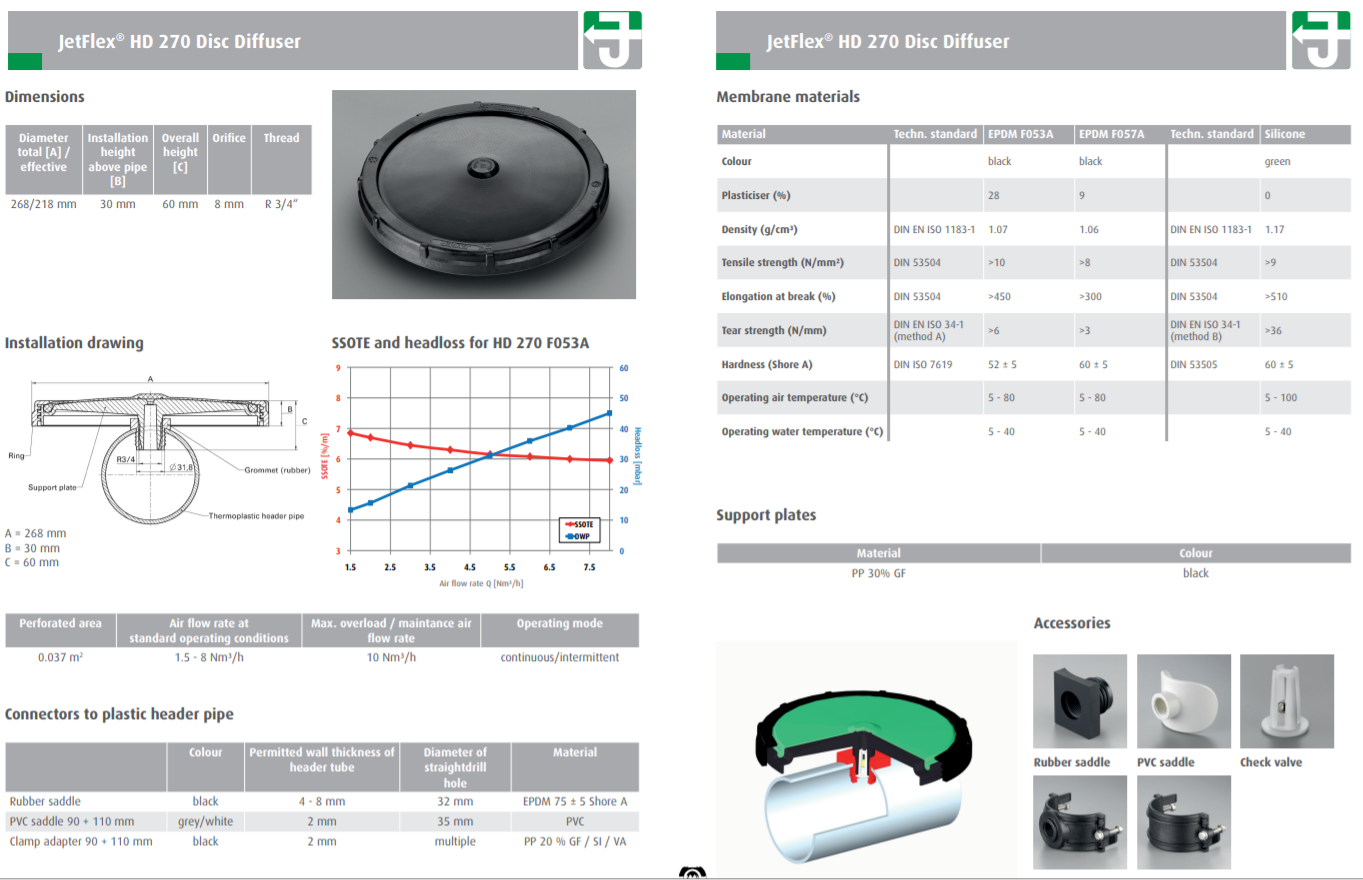Click the 'Tensile strength (N/mm²)' row label
1363x880 pixels.
click(782, 263)
